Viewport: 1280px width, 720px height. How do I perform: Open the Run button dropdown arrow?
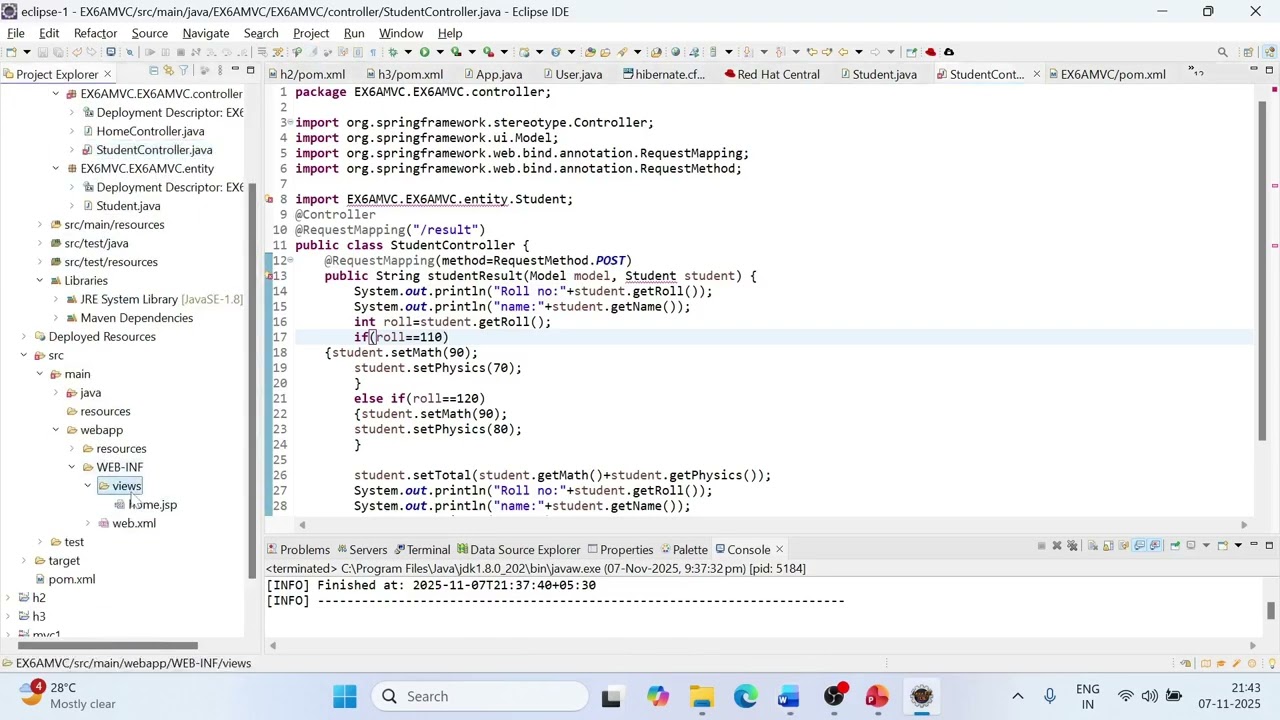(440, 52)
